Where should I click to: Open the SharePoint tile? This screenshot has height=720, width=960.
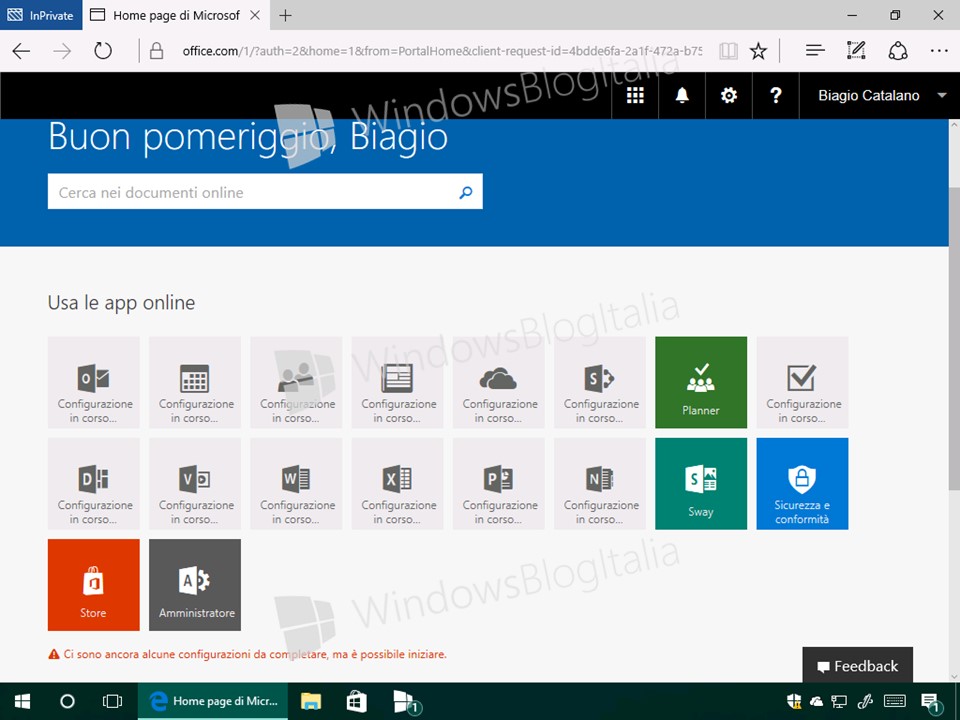600,382
